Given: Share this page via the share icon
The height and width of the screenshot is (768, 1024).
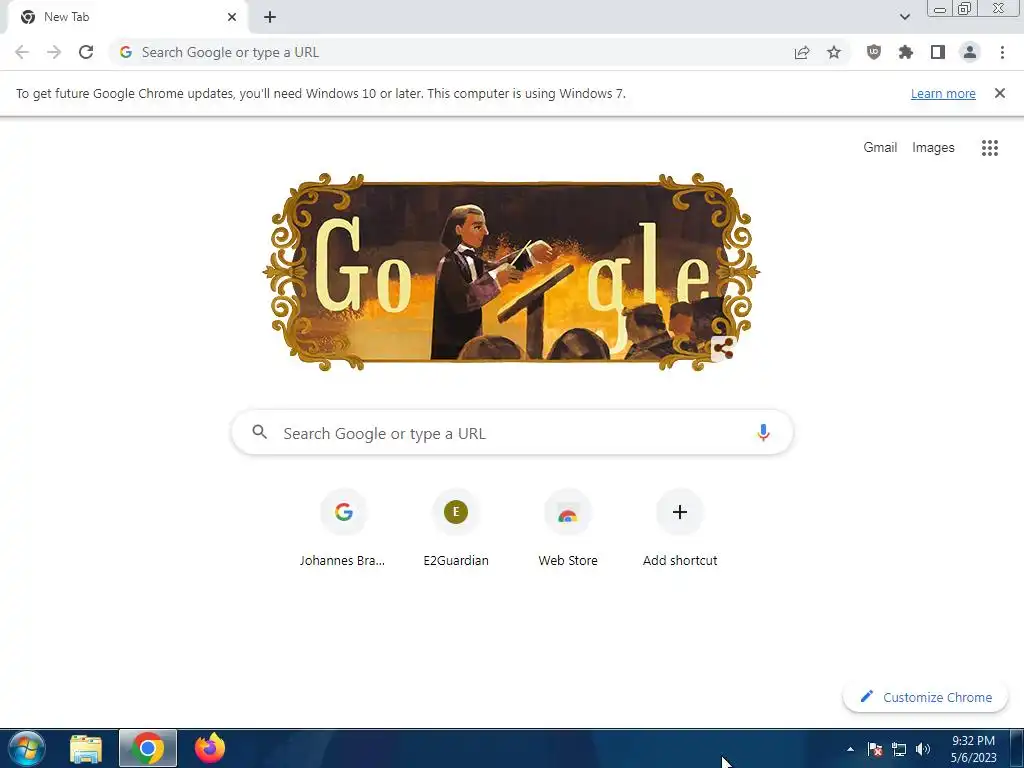Looking at the screenshot, I should (802, 52).
